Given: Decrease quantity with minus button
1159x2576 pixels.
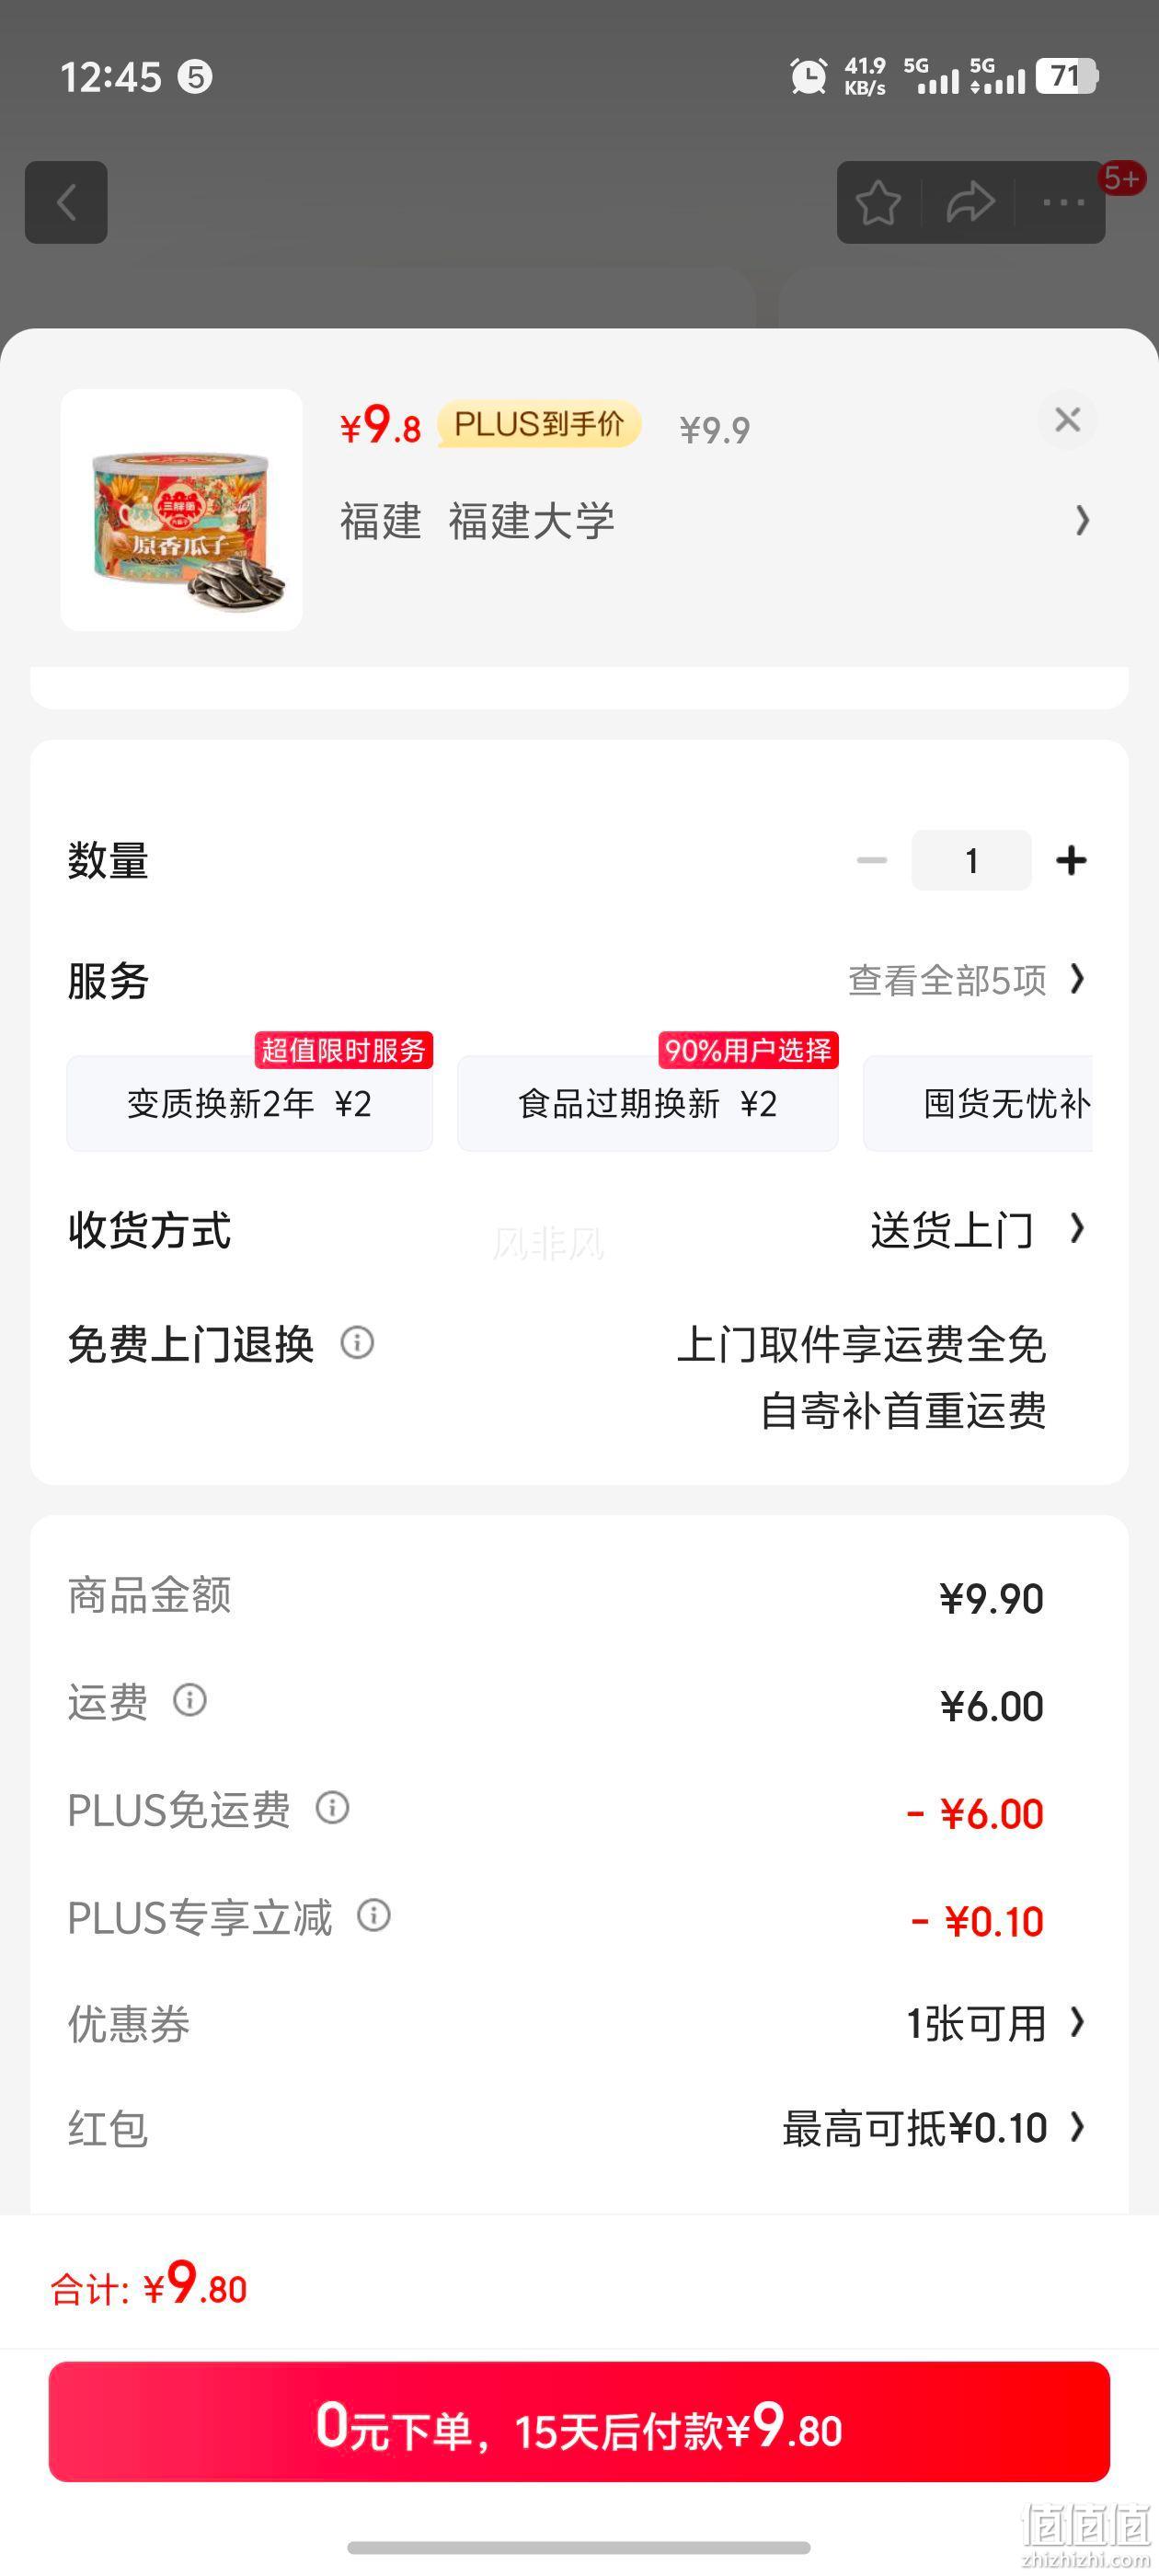Looking at the screenshot, I should [872, 860].
